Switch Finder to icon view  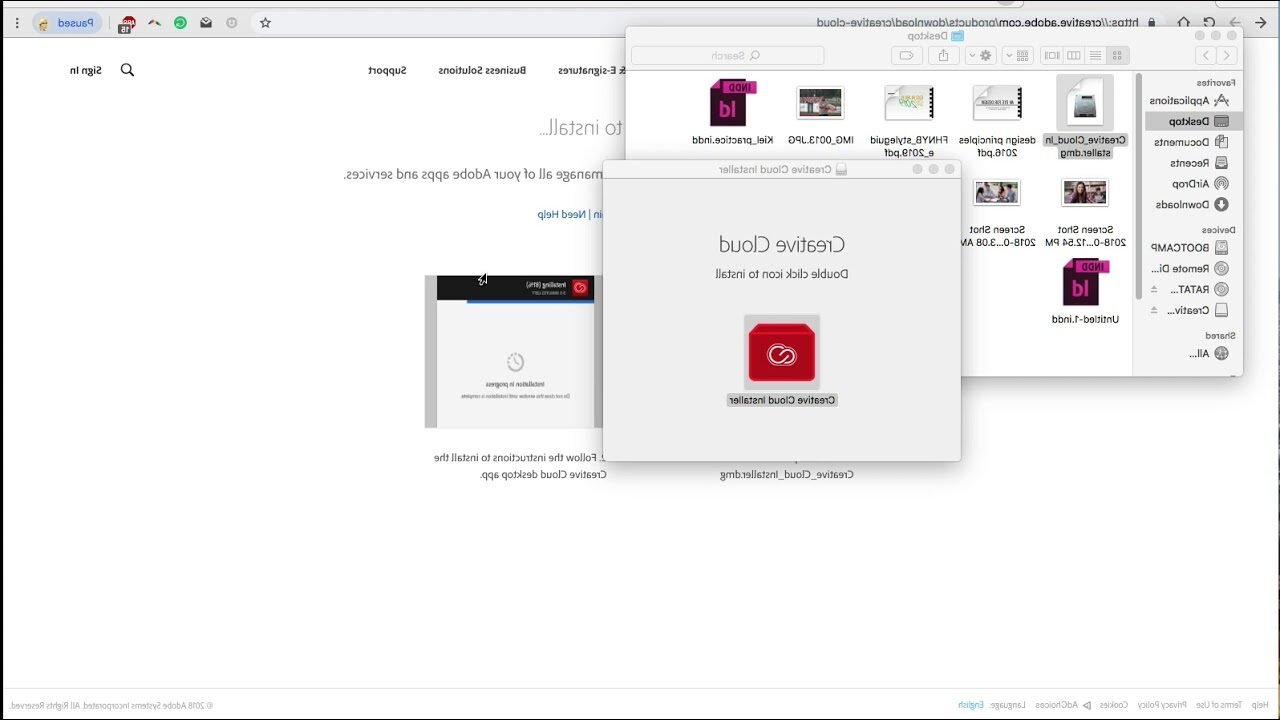(1117, 56)
